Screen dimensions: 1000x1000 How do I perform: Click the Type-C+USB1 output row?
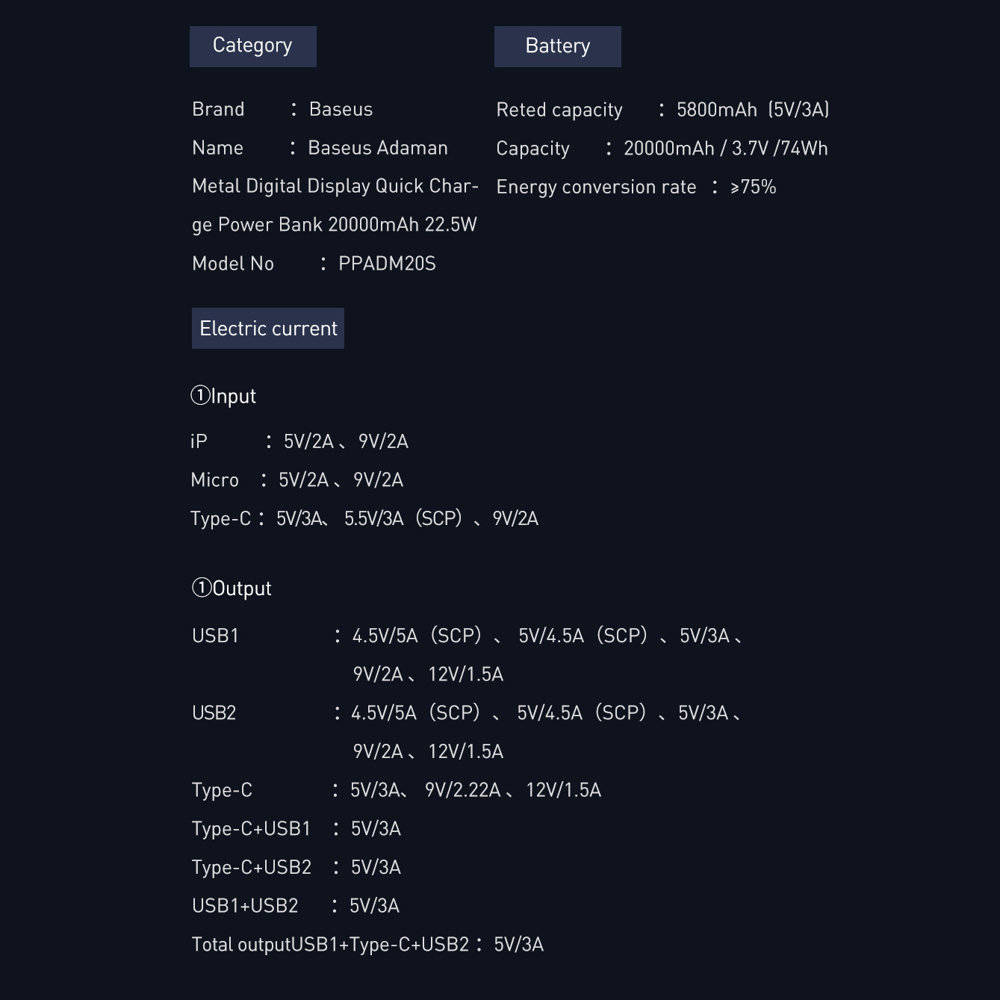[296, 829]
